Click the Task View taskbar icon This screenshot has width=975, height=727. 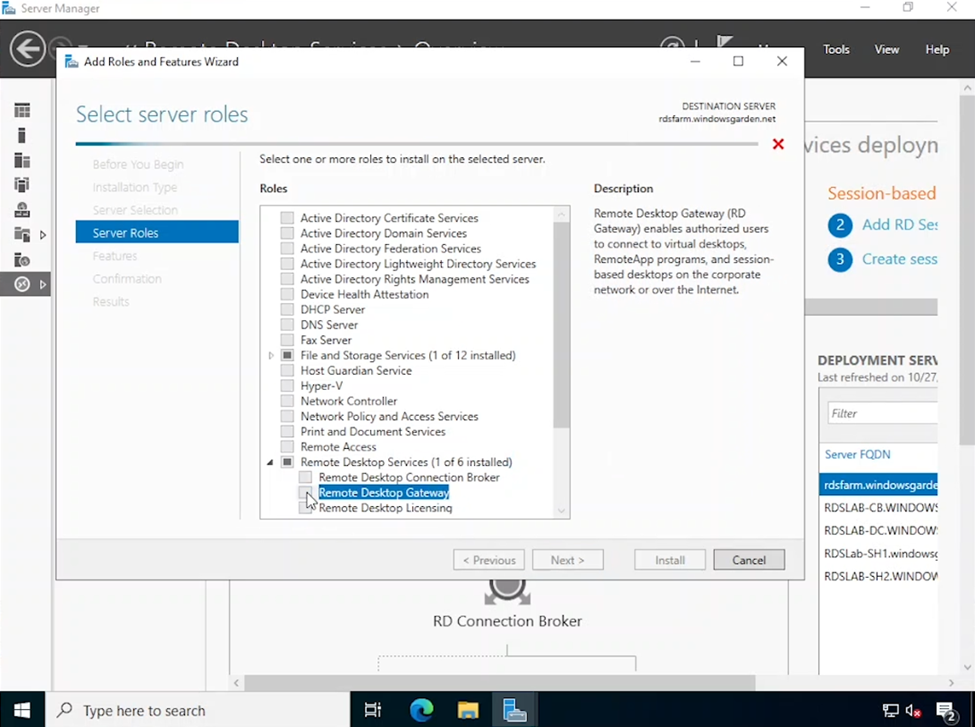(373, 710)
